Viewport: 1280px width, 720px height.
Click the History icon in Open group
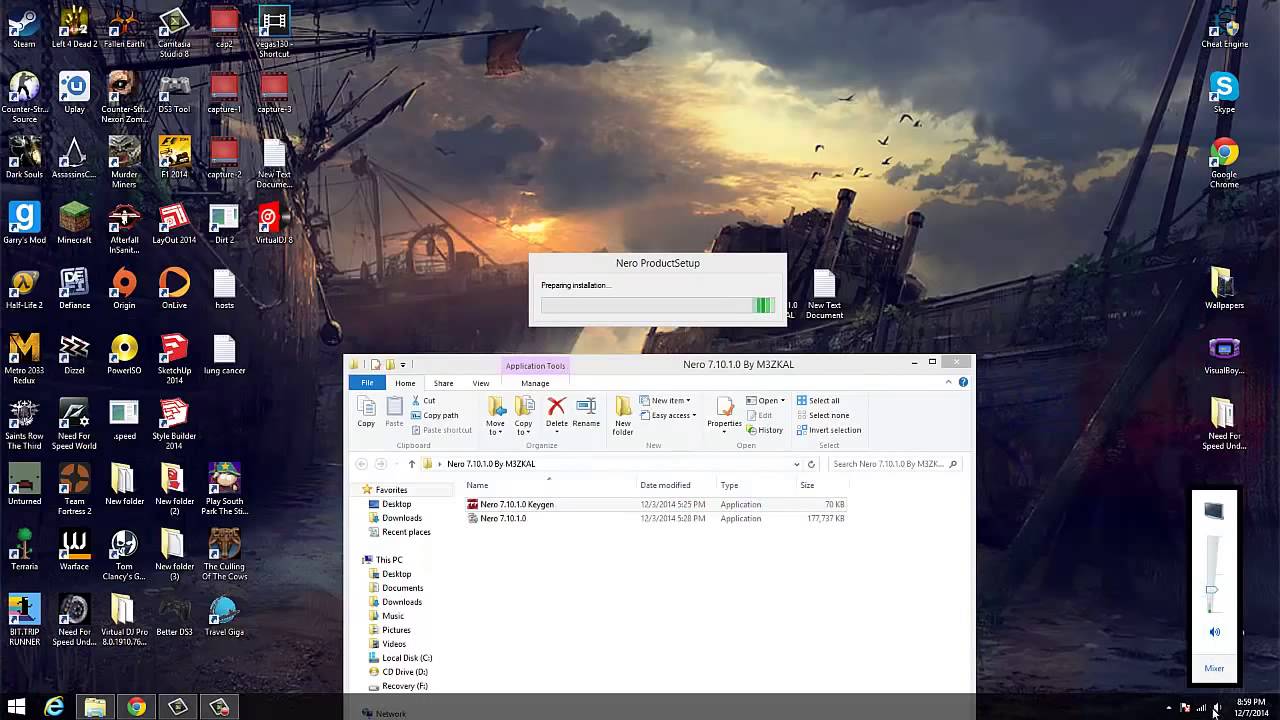764,430
